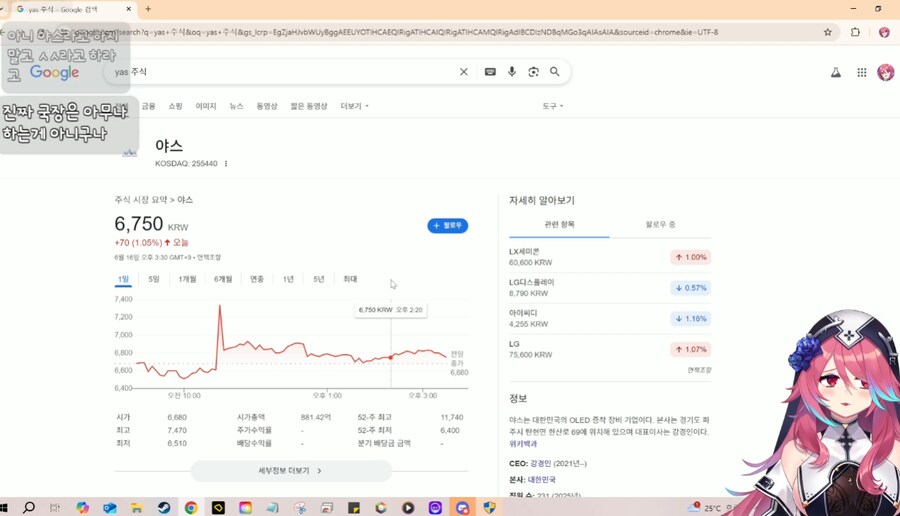This screenshot has height=516, width=900.
Task: Expand the 더보기 dropdown
Action: click(x=354, y=106)
